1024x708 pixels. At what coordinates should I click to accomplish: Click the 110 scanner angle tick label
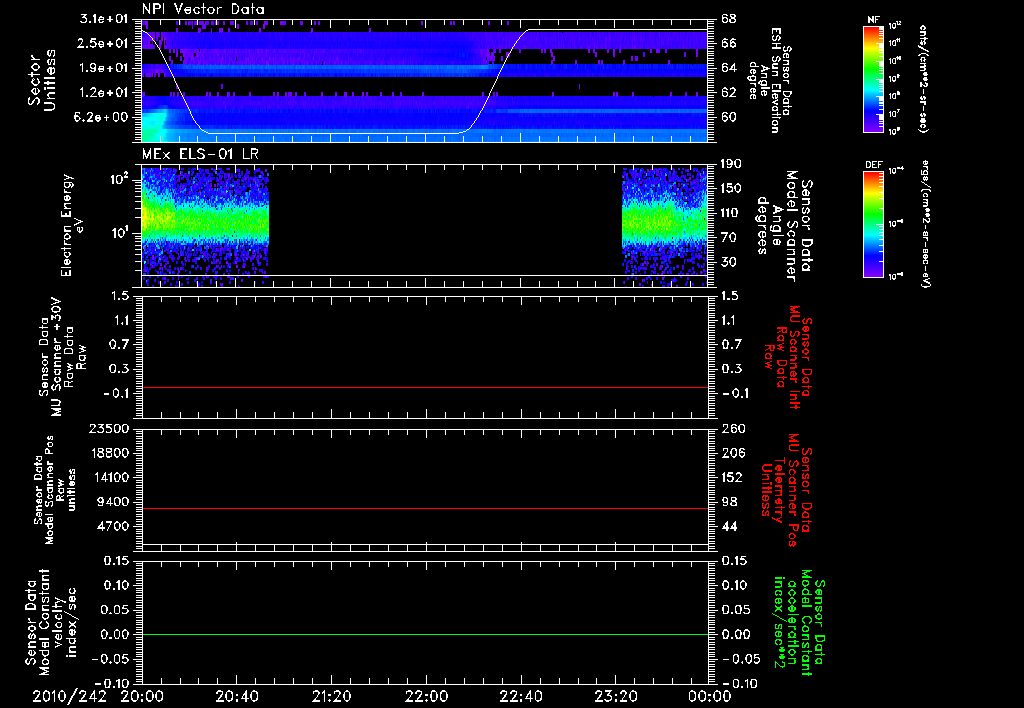coord(731,213)
